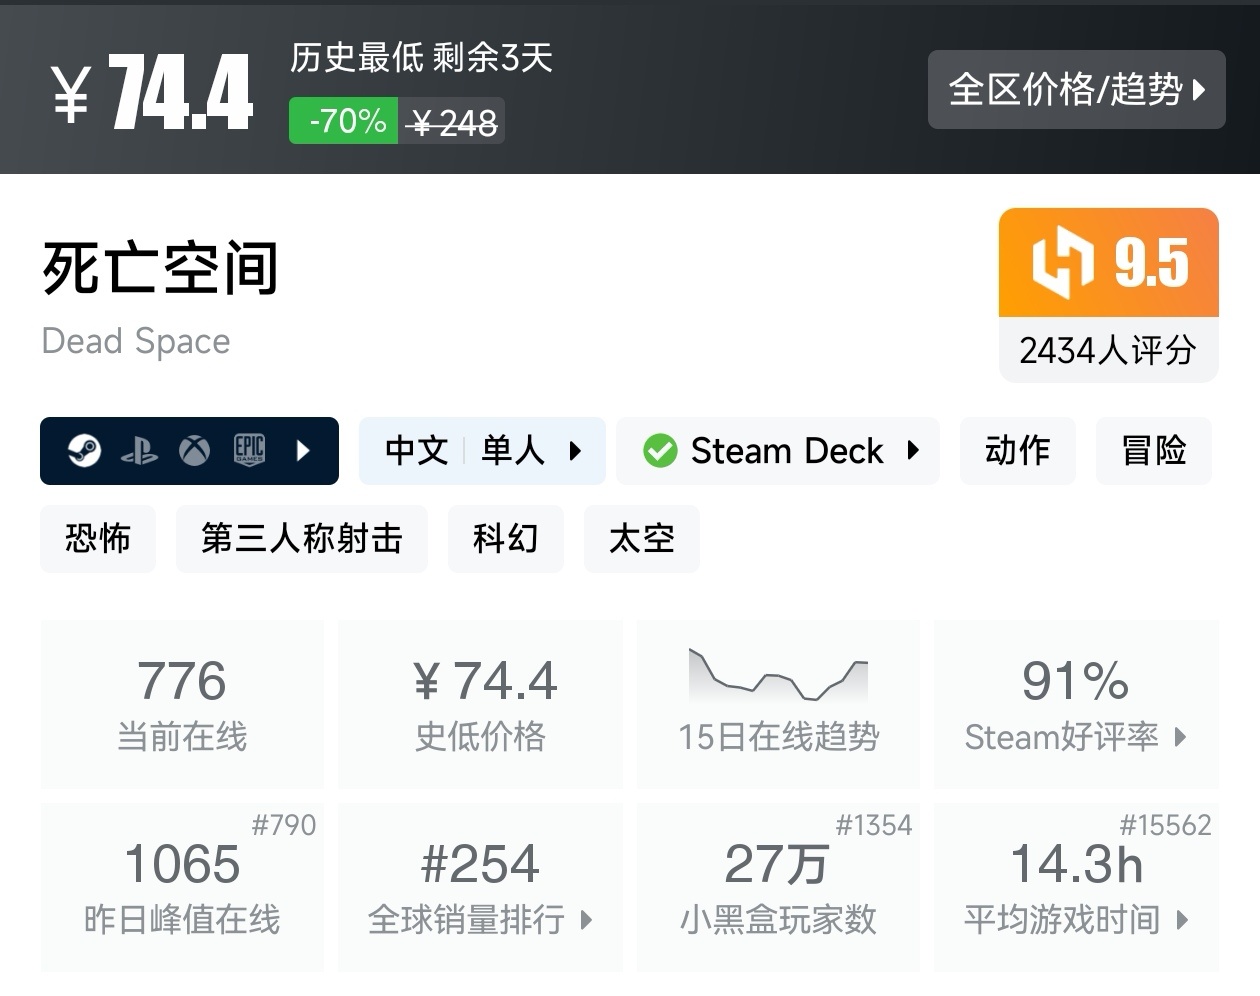
Task: Click the #1354 rank label
Action: (x=874, y=825)
